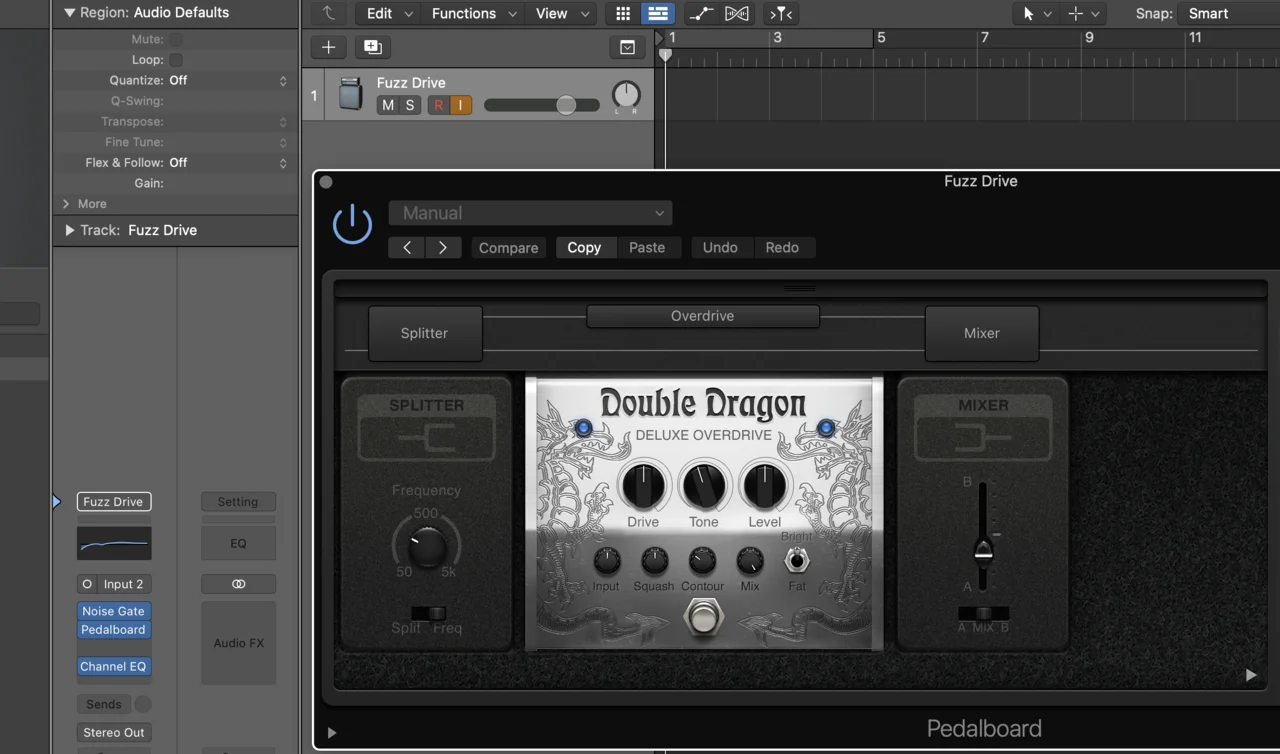Click the Flex mode icon
This screenshot has height=754, width=1280.
[x=737, y=13]
